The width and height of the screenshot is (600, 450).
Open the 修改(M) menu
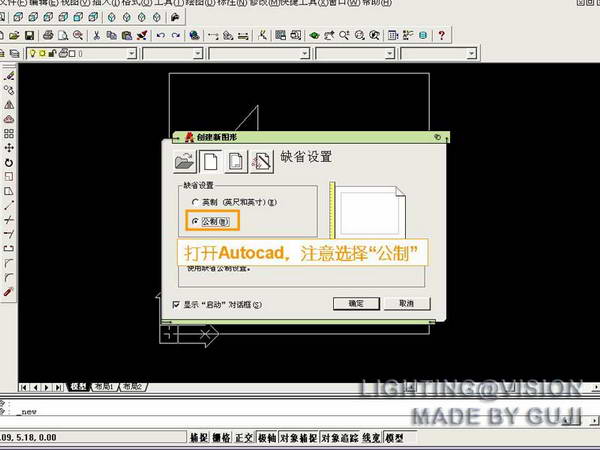264,3
